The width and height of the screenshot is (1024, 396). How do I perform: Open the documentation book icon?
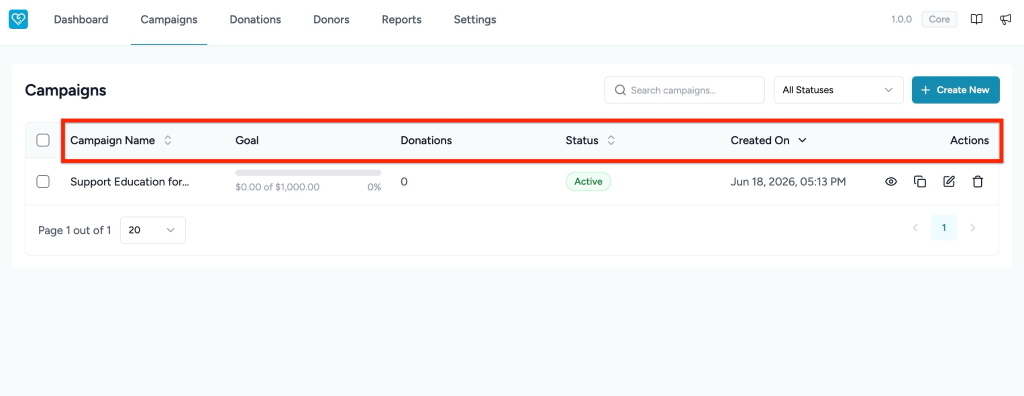tap(976, 20)
